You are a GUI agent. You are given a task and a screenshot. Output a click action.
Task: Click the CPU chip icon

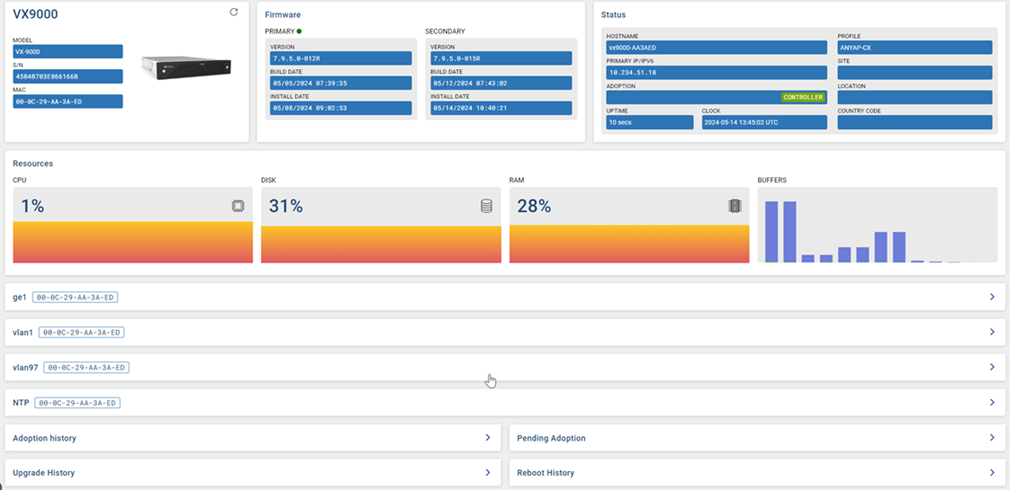pyautogui.click(x=238, y=206)
